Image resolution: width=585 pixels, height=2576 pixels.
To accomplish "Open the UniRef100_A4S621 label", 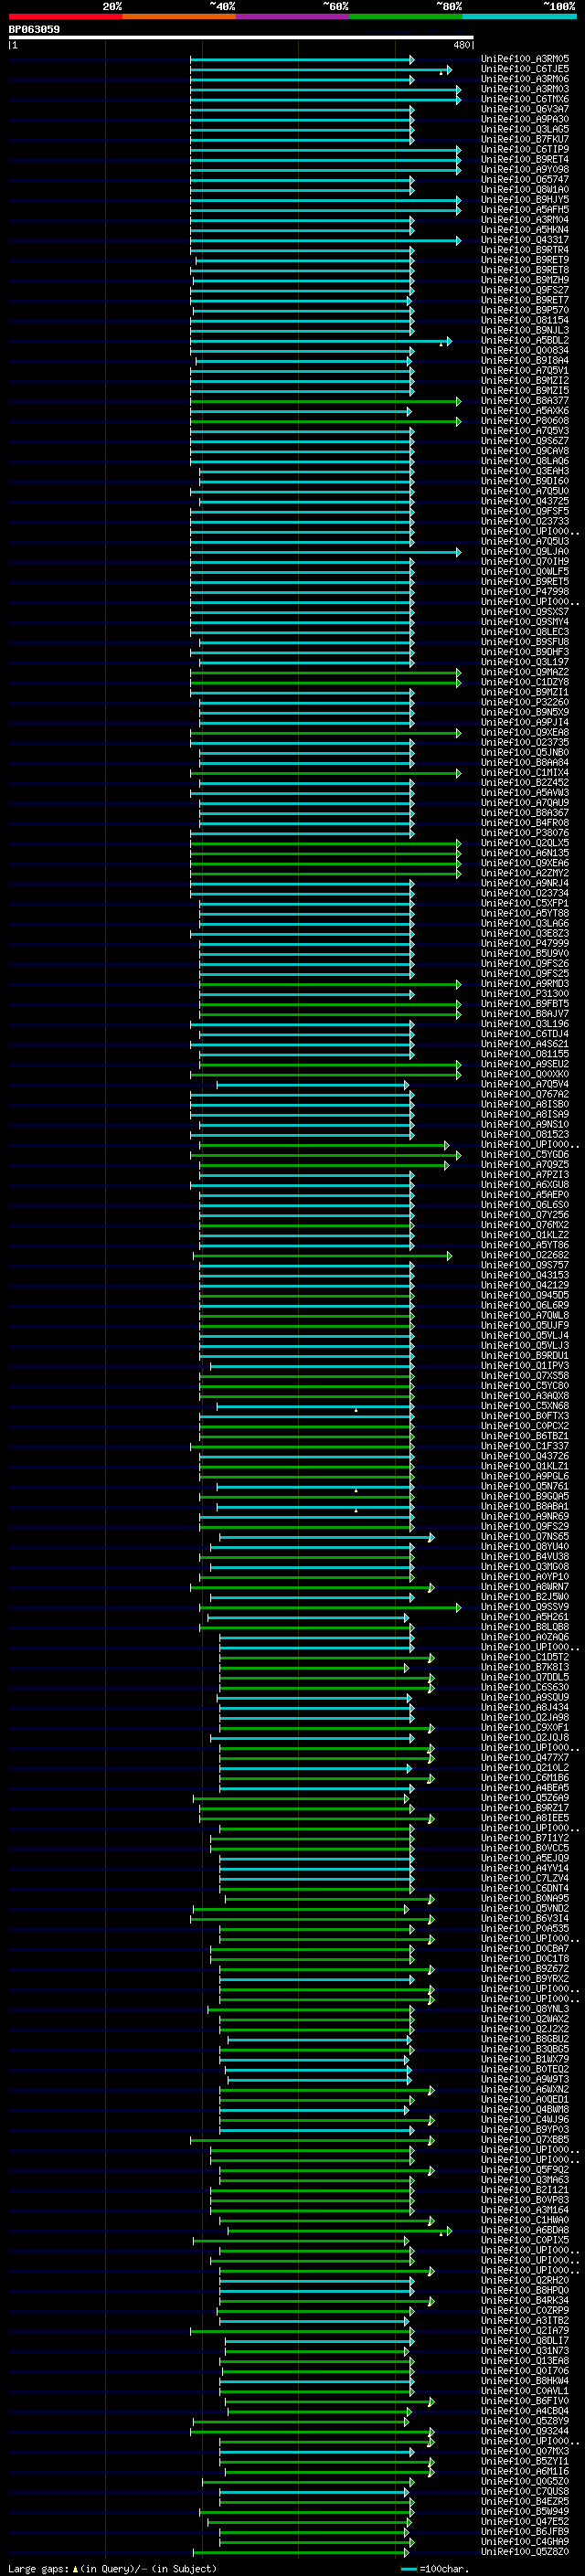I will tap(525, 1043).
